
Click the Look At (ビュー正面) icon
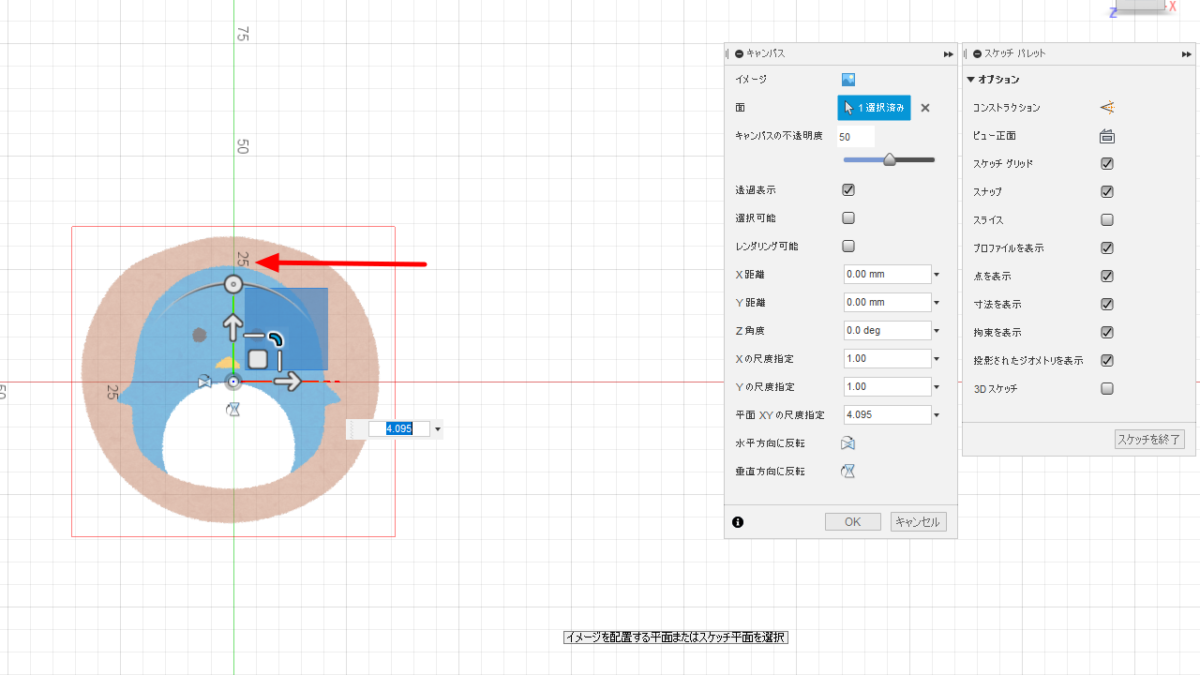click(x=1107, y=136)
